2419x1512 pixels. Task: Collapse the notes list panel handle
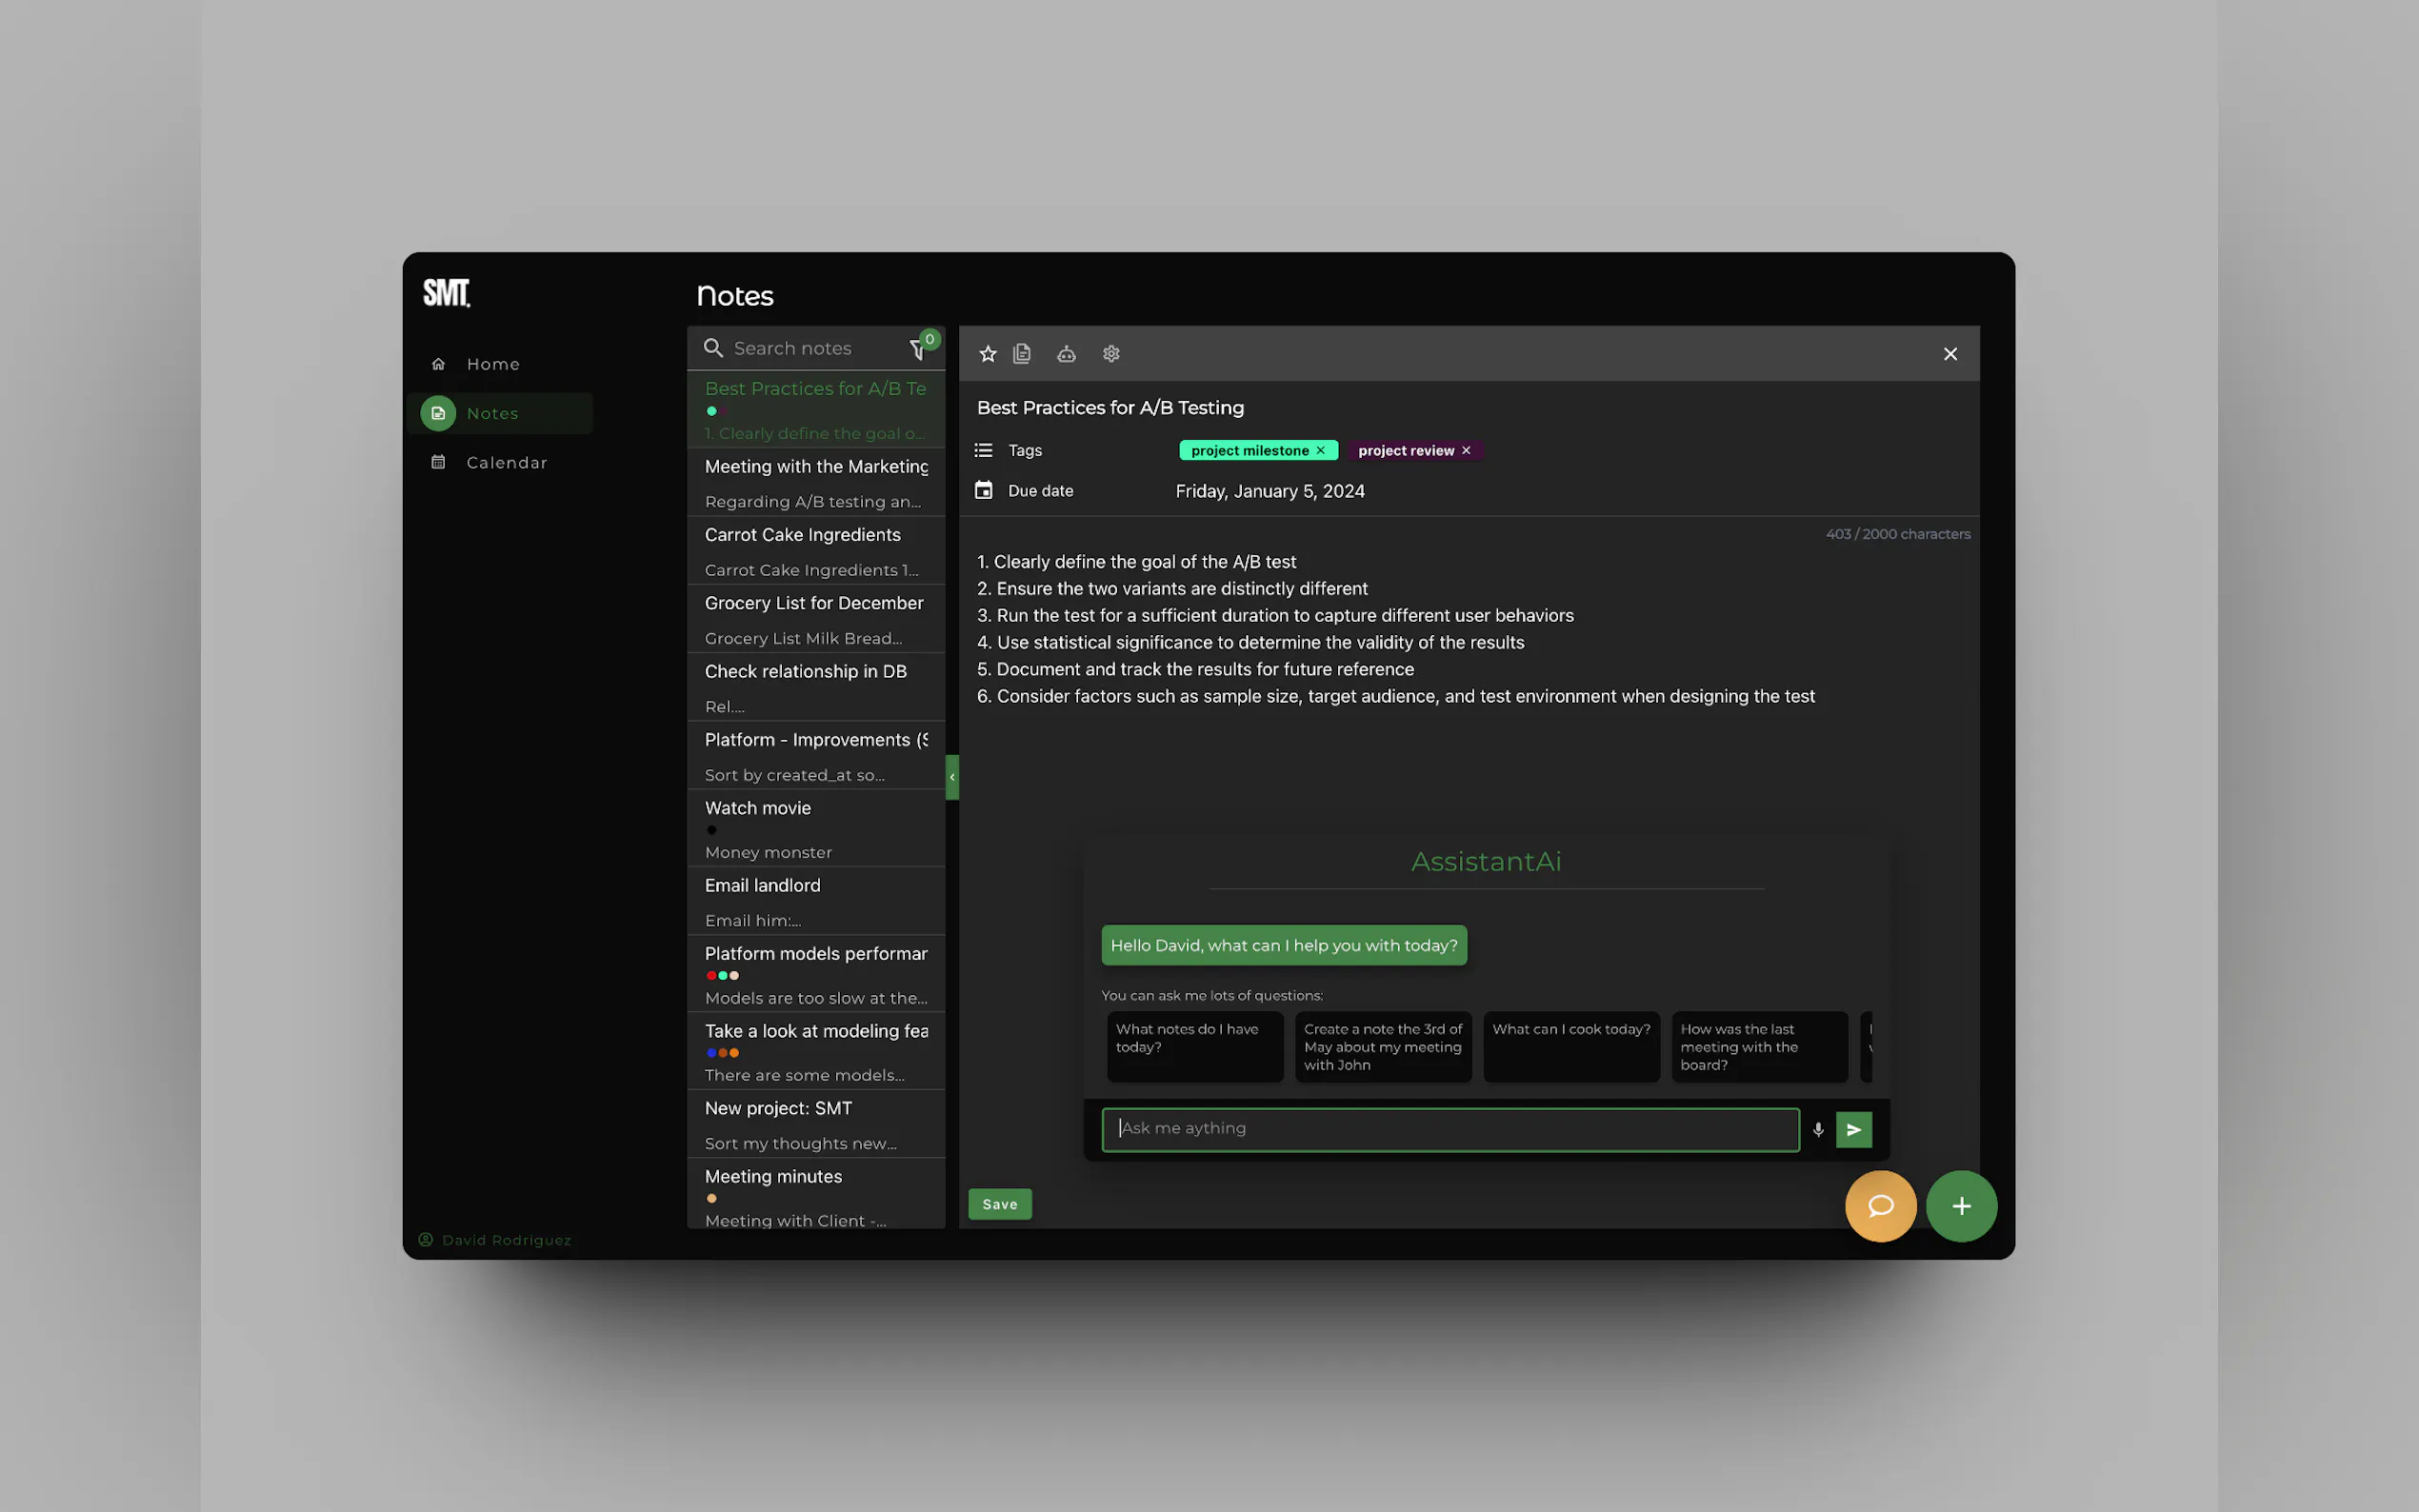click(952, 777)
